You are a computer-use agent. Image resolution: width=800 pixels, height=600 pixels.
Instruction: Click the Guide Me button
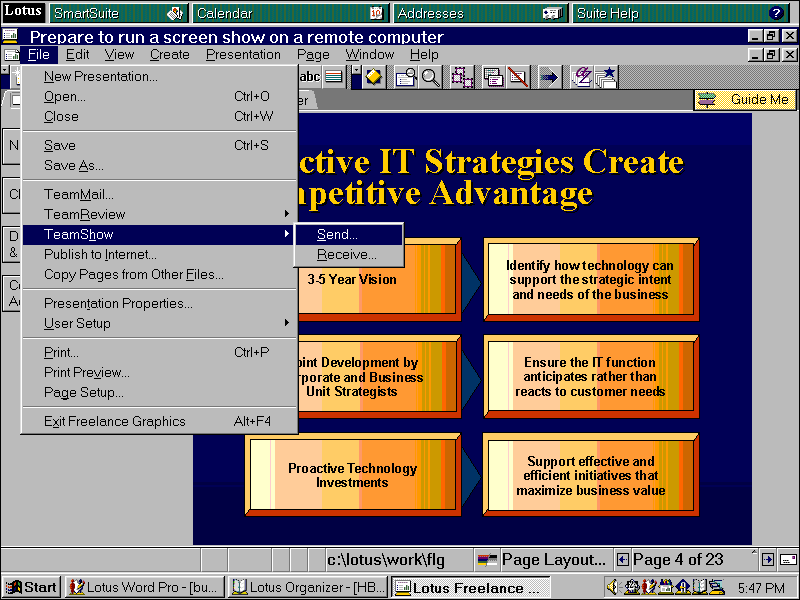point(746,100)
